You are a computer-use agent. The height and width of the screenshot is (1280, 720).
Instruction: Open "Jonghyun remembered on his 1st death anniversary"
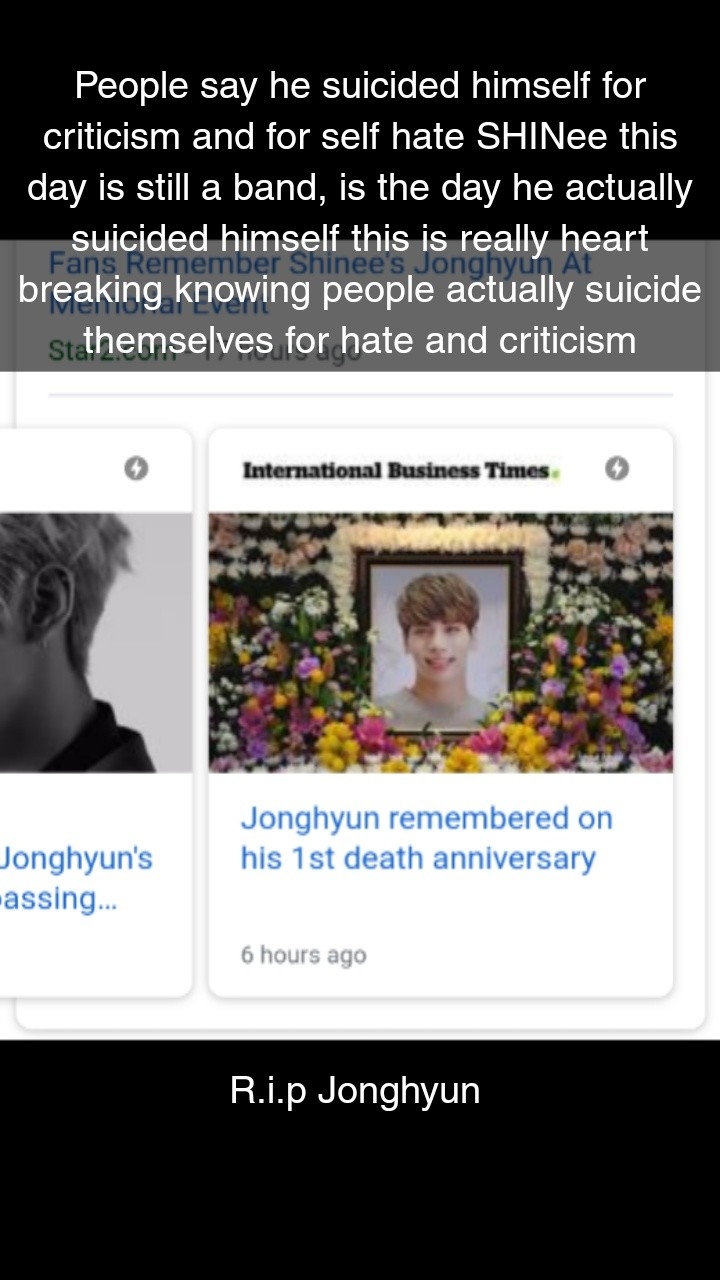click(x=426, y=838)
